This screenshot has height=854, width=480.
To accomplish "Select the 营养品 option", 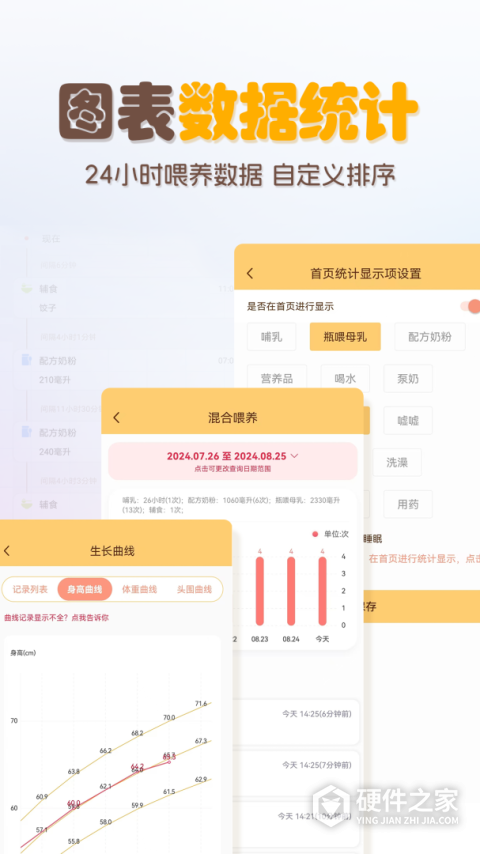I will point(277,379).
